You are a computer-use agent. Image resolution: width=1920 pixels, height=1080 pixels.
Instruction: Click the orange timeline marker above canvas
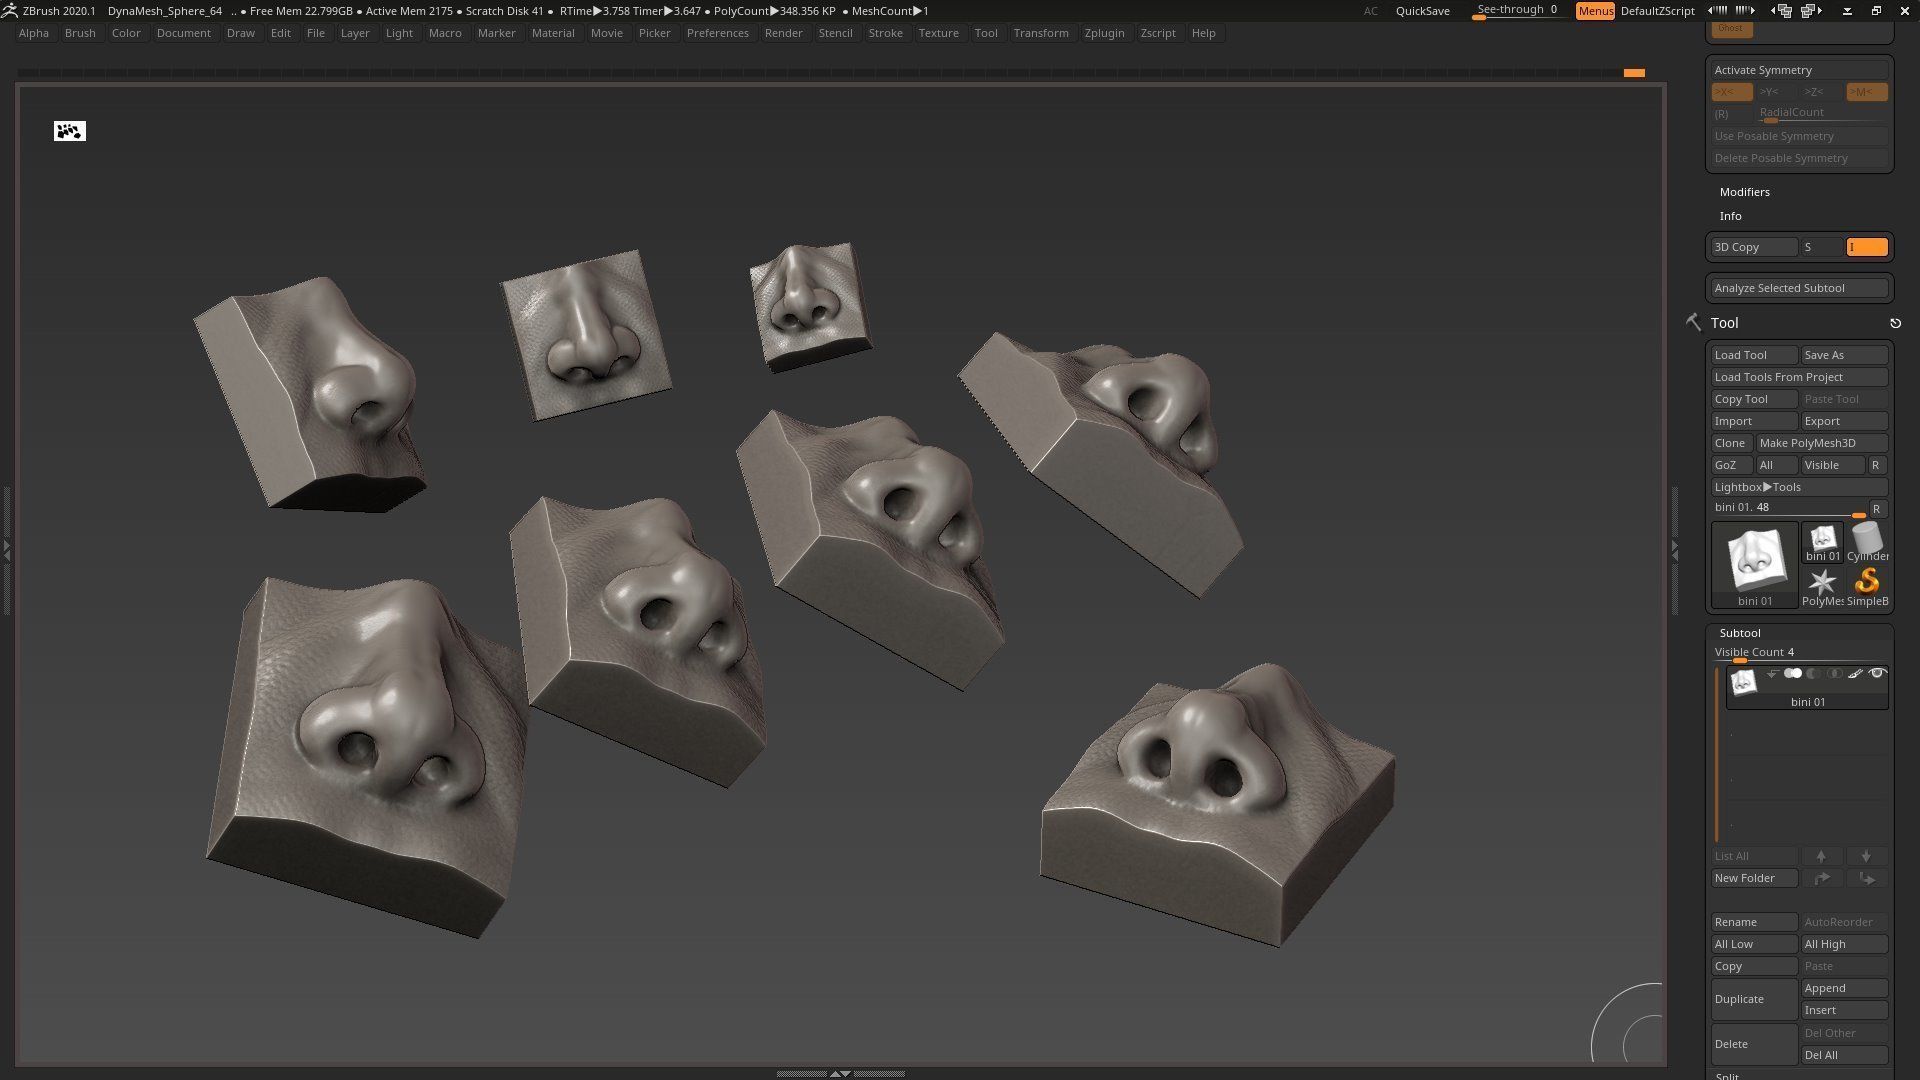(1634, 73)
